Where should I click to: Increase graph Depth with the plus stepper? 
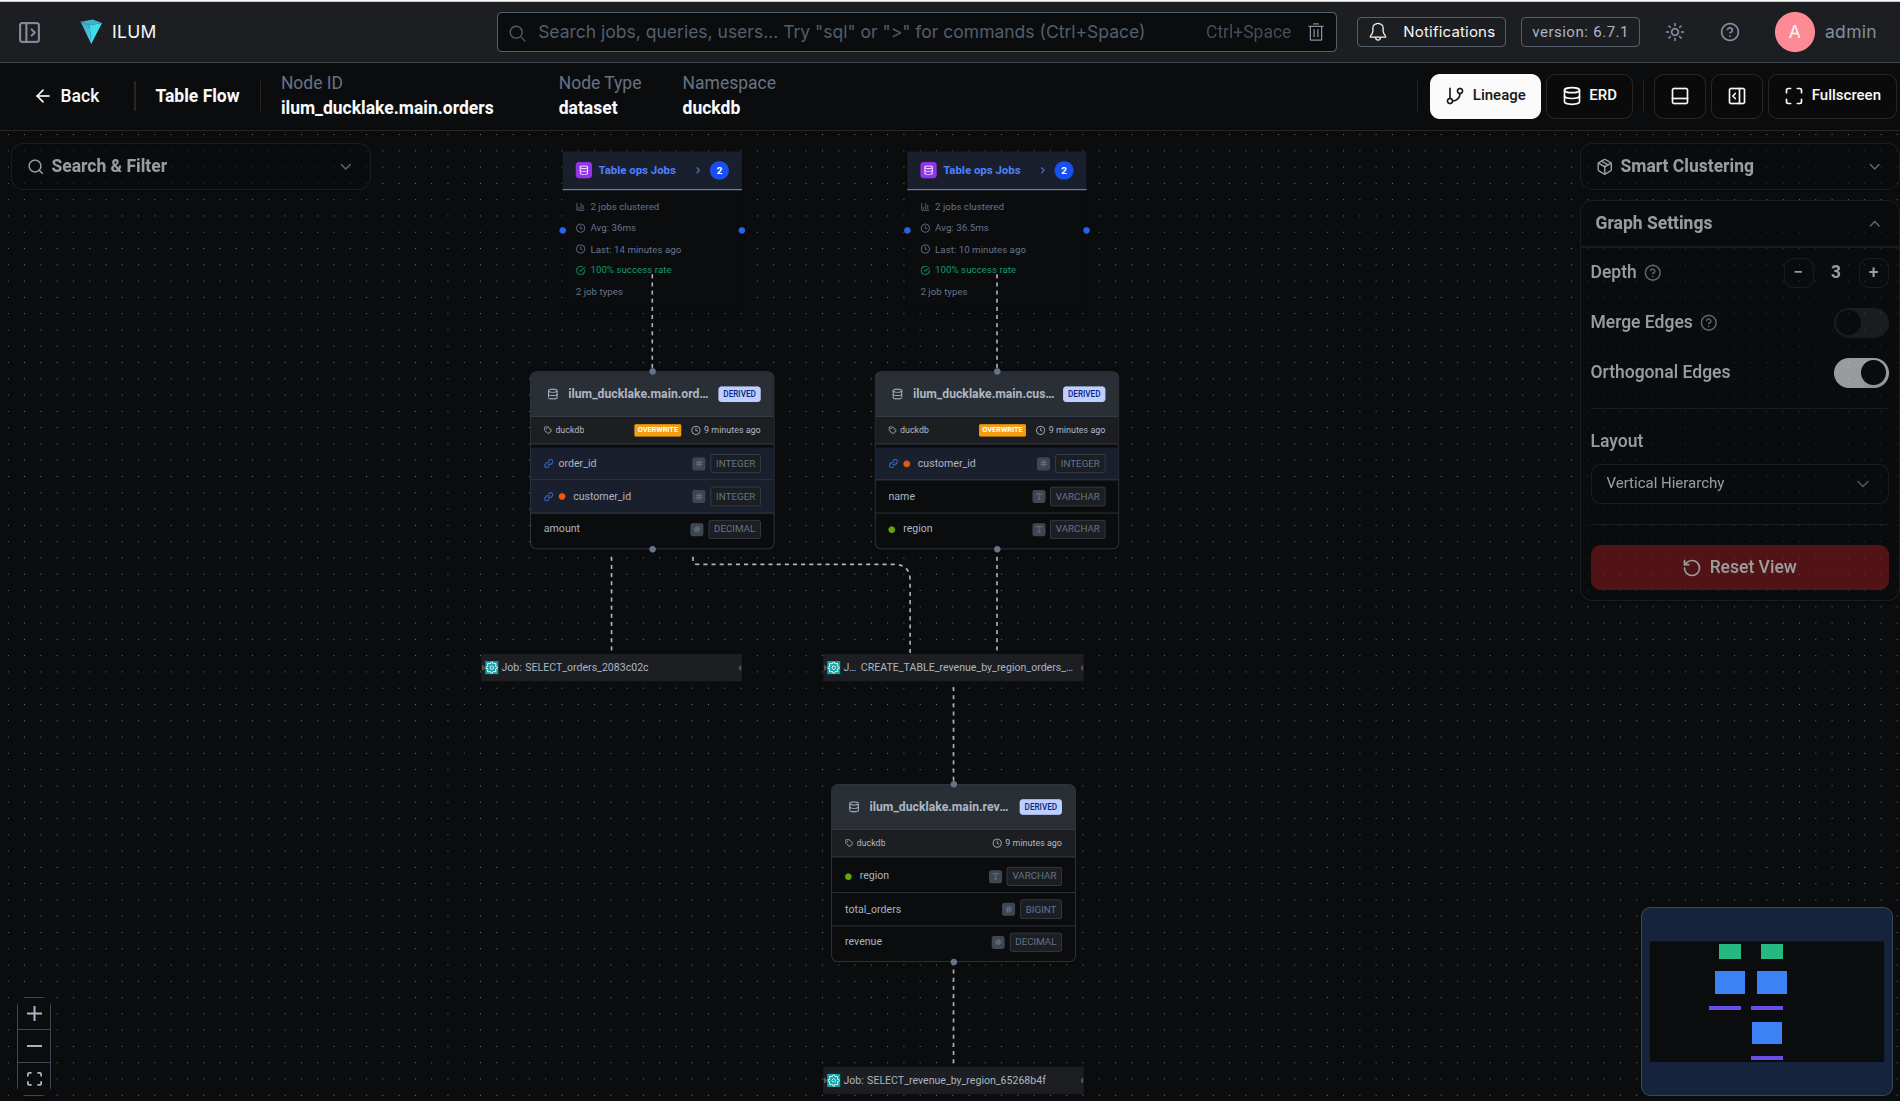tap(1873, 272)
